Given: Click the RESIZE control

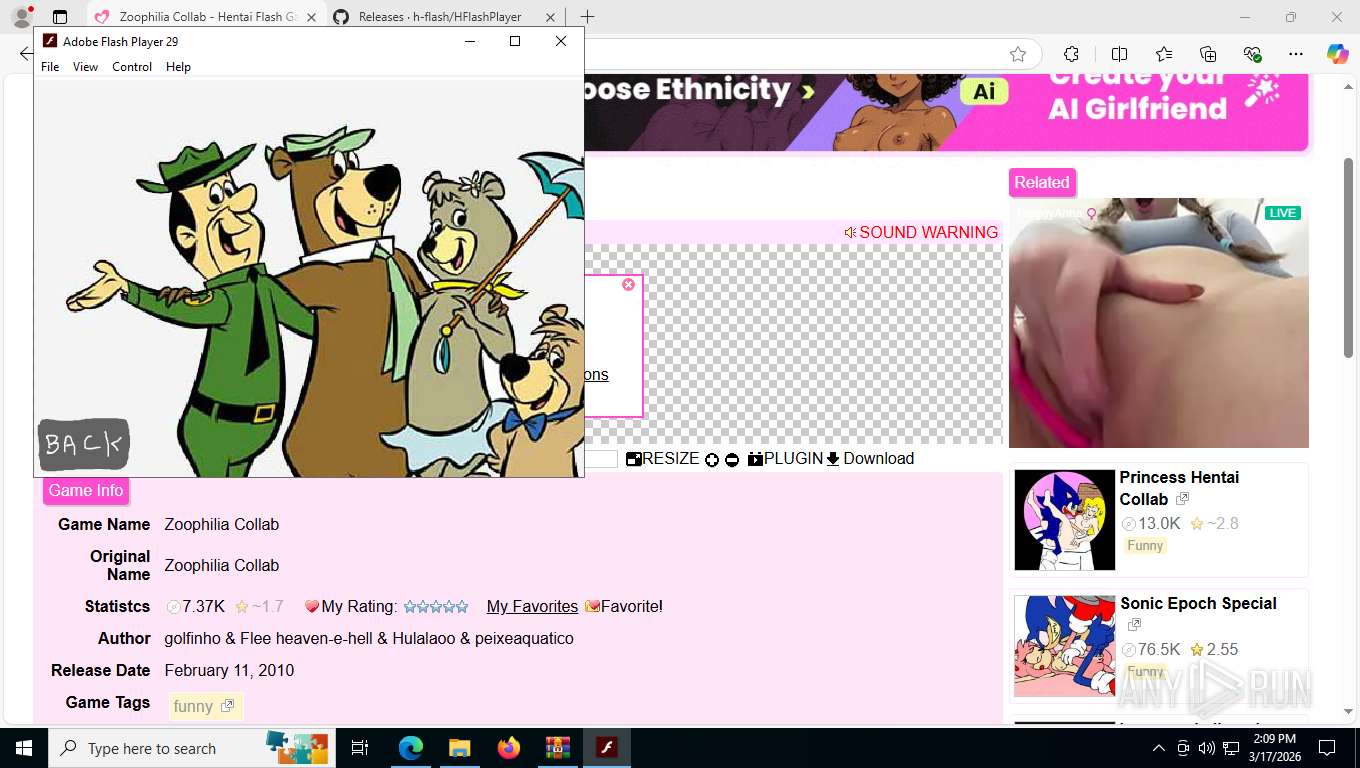Looking at the screenshot, I should tap(663, 459).
